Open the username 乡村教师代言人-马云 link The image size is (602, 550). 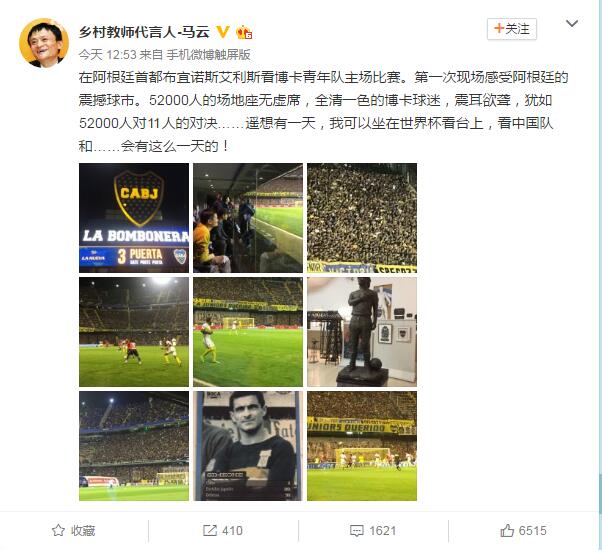click(144, 31)
